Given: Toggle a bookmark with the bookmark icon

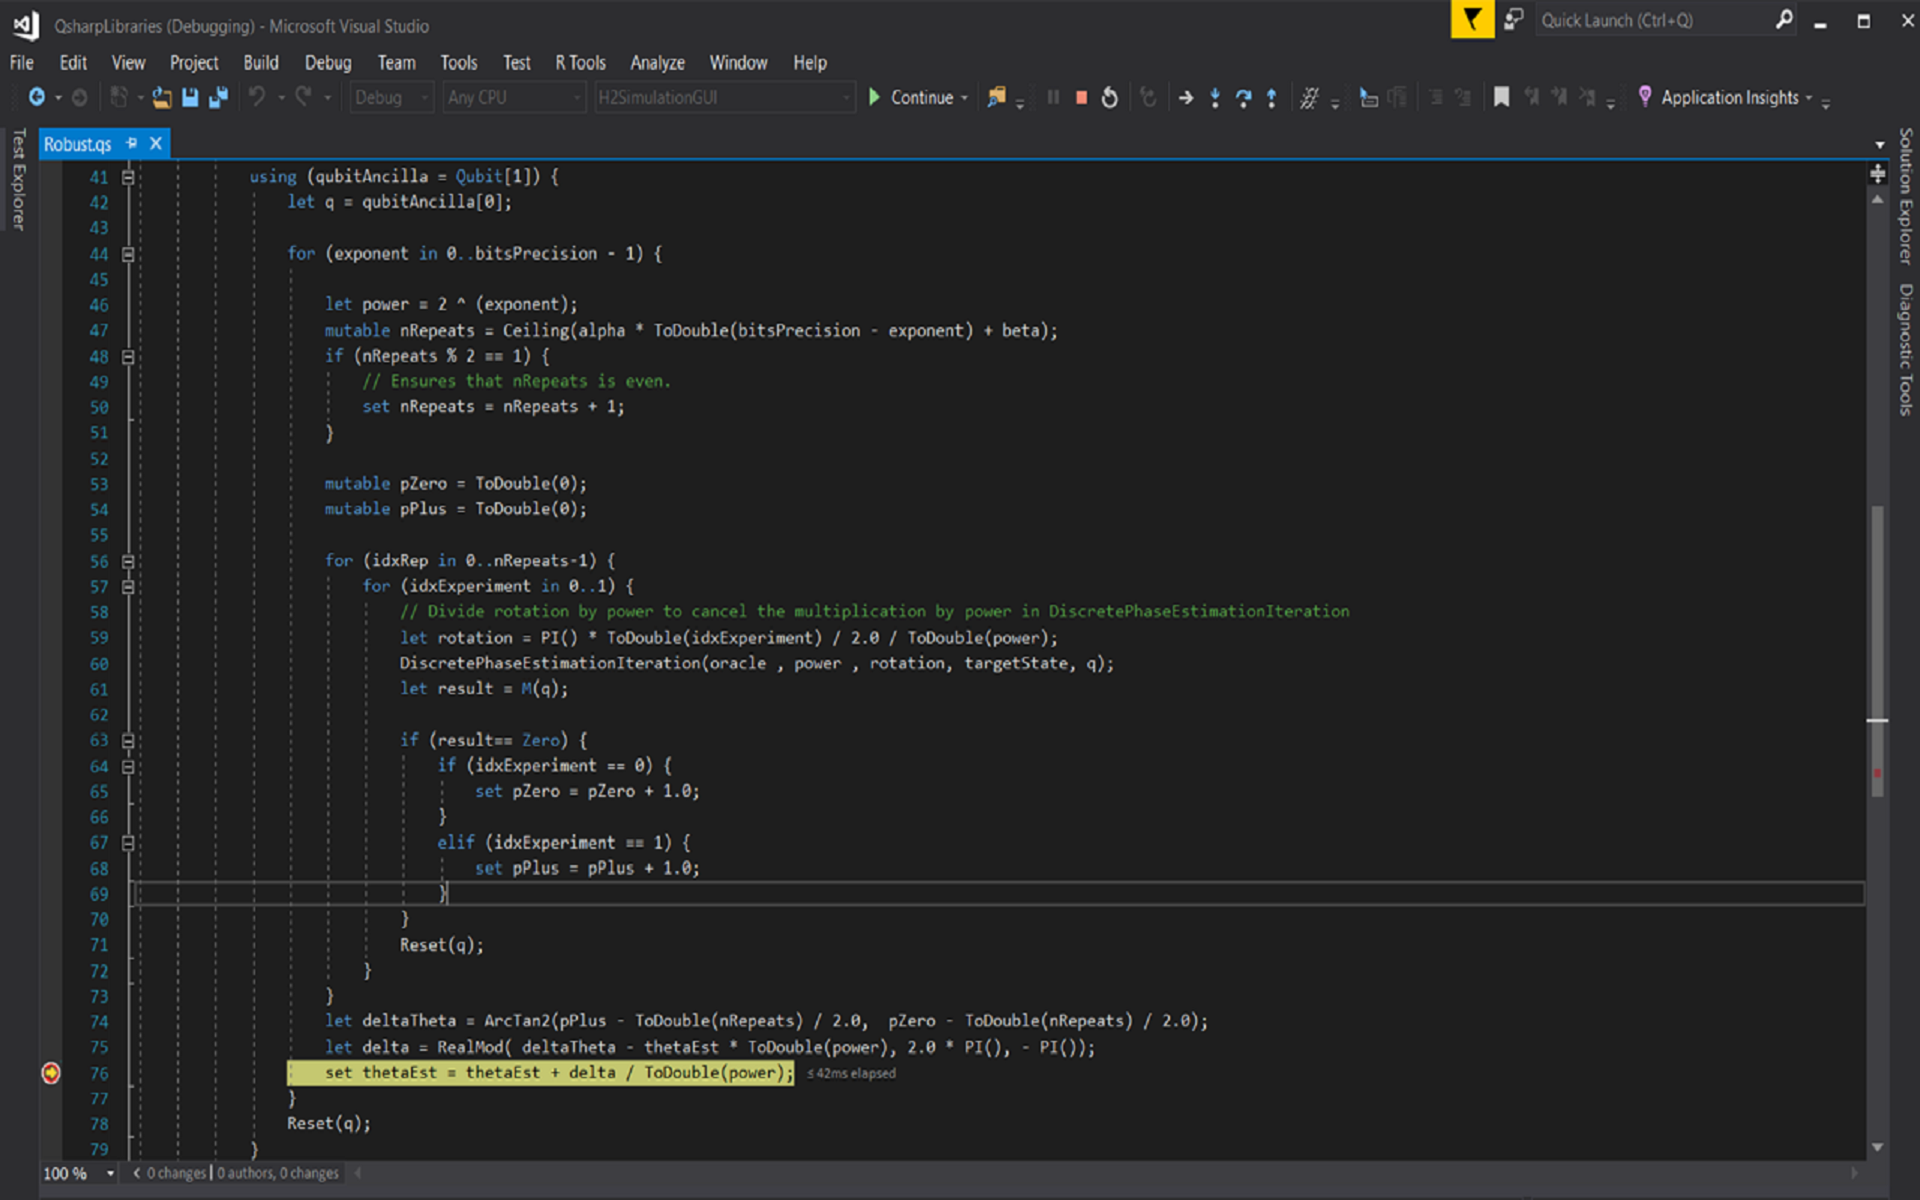Looking at the screenshot, I should (1501, 97).
